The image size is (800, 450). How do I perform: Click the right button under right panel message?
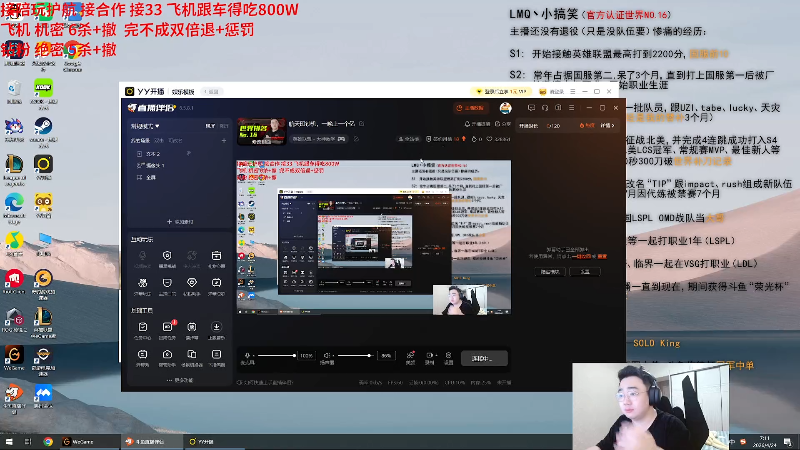click(585, 272)
